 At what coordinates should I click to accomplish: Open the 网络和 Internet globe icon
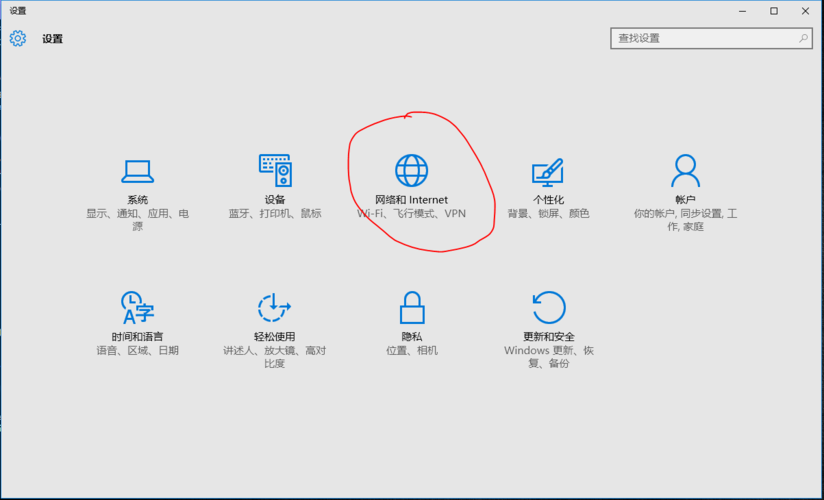click(411, 170)
